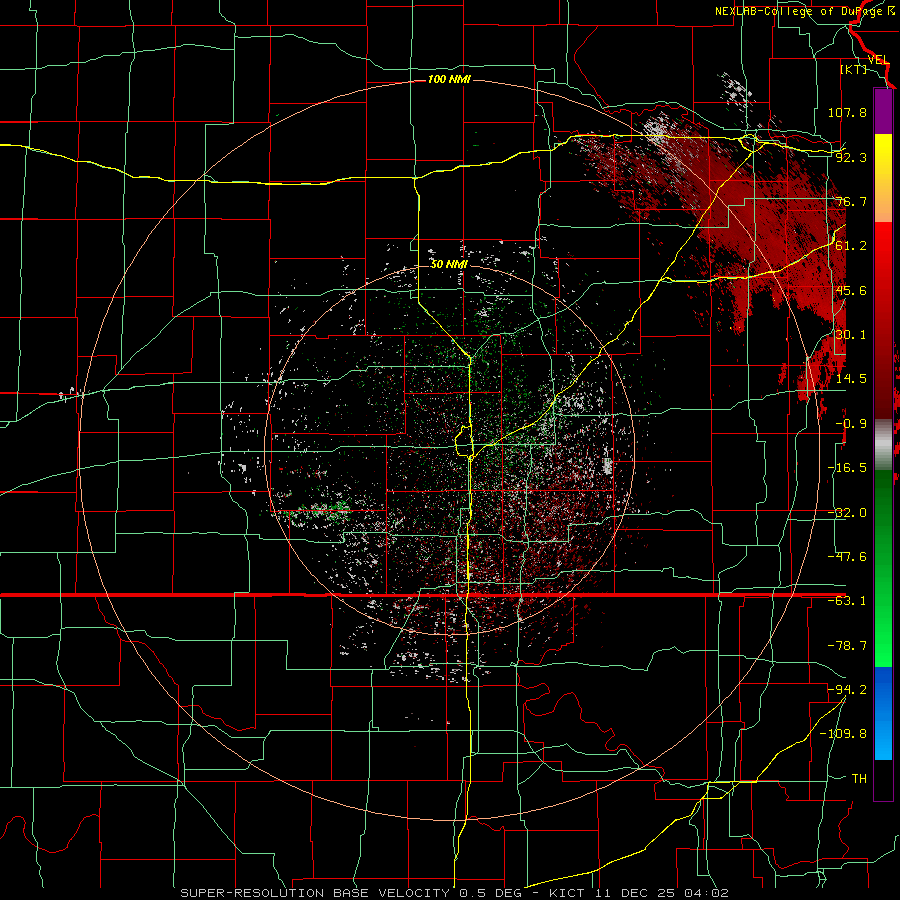The width and height of the screenshot is (900, 900).
Task: Select the 14.5 velocity scale value
Action: click(x=851, y=379)
